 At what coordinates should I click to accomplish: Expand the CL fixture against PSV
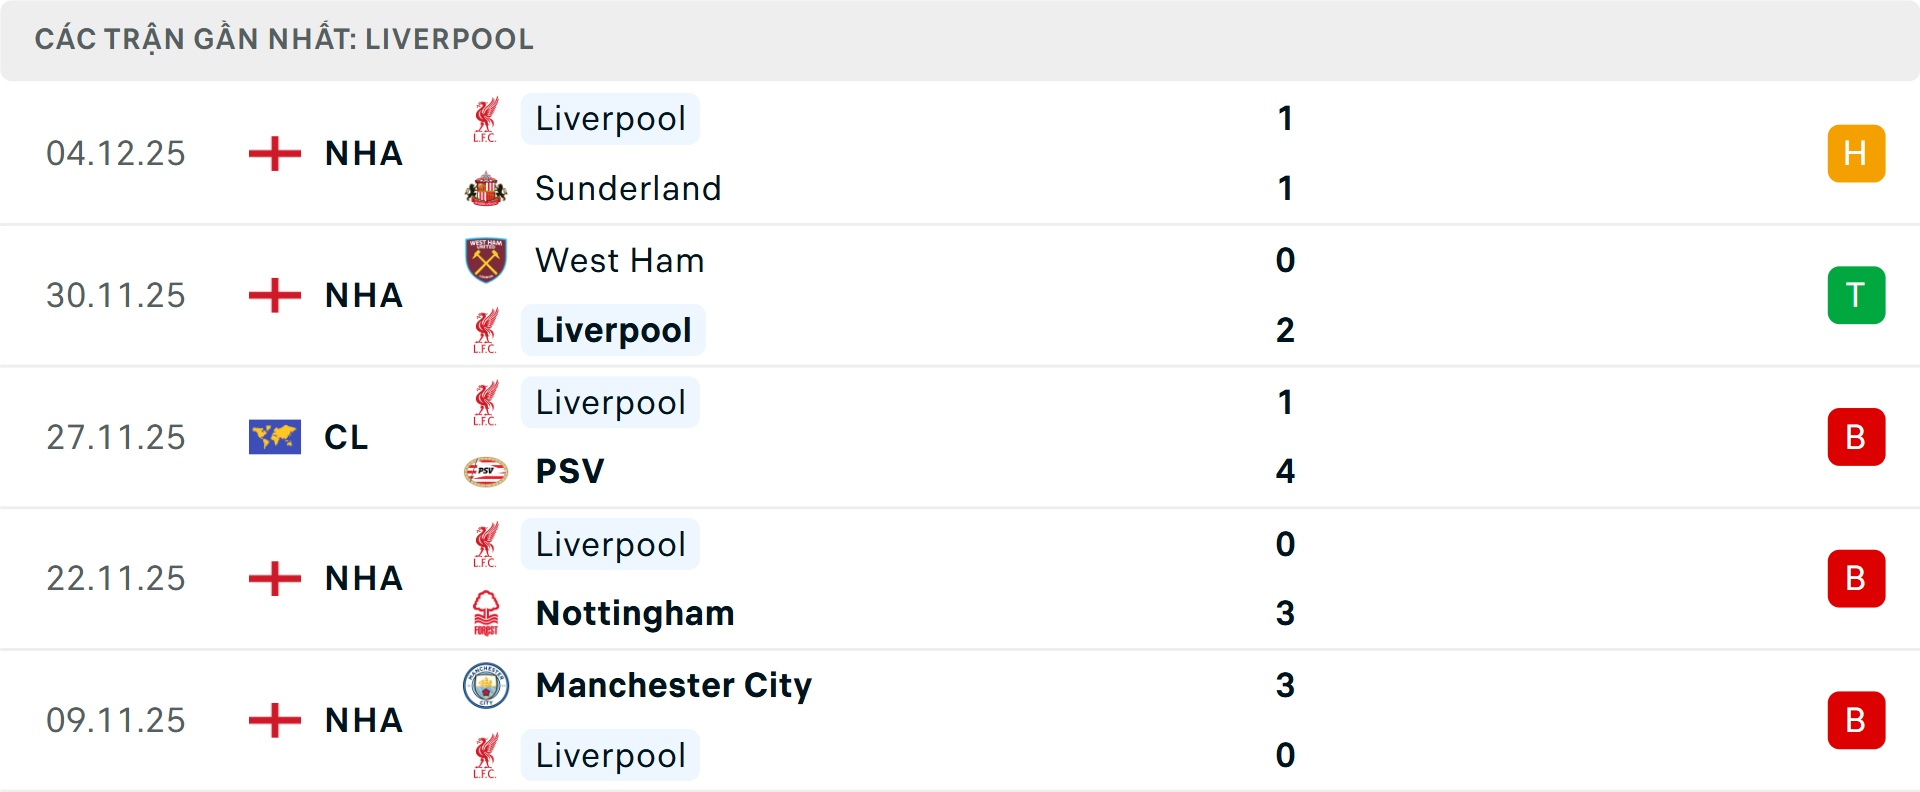pyautogui.click(x=960, y=436)
